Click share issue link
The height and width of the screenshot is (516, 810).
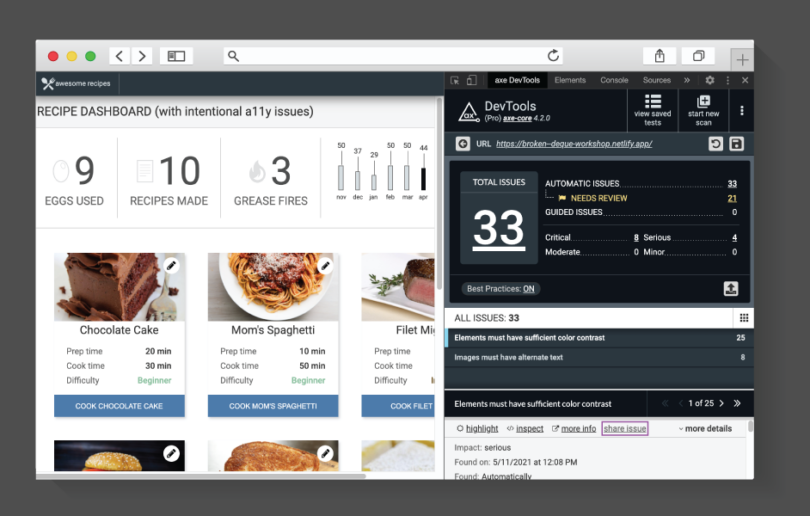(625, 429)
